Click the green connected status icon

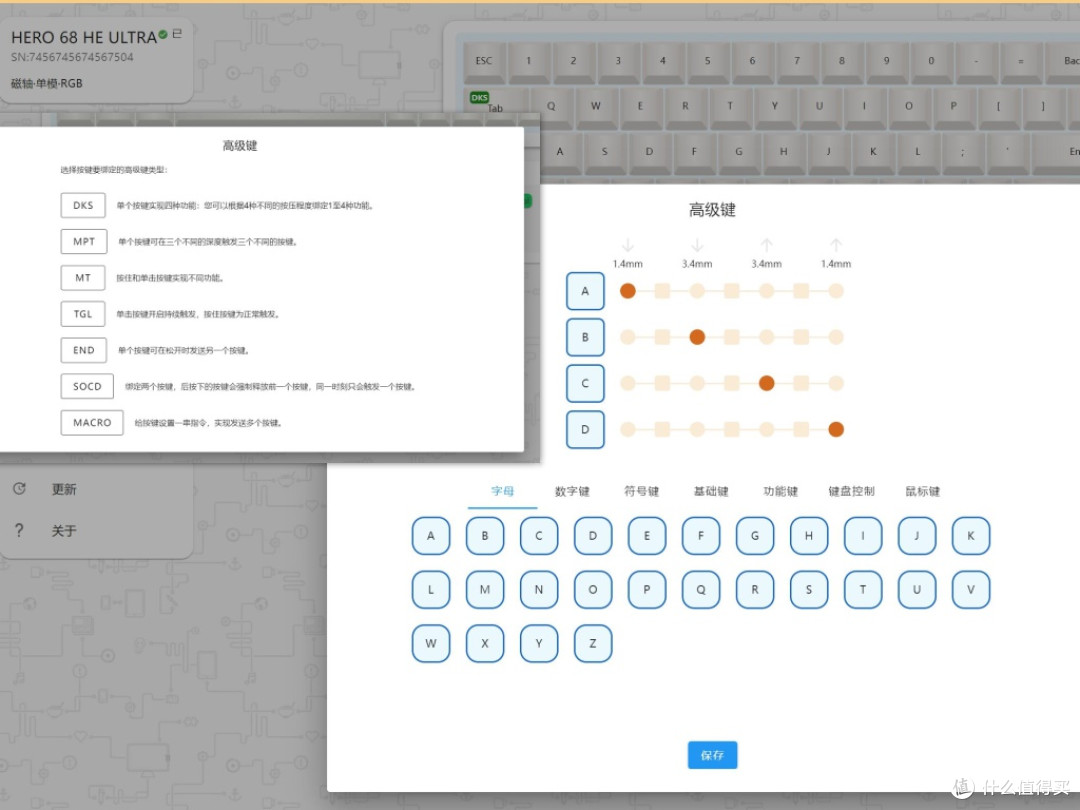[x=163, y=34]
